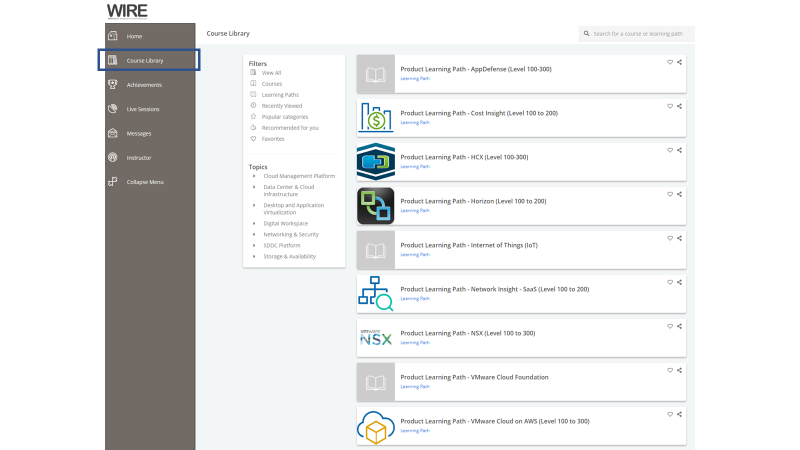Click Learning Path link under Cost Insight

click(x=415, y=122)
